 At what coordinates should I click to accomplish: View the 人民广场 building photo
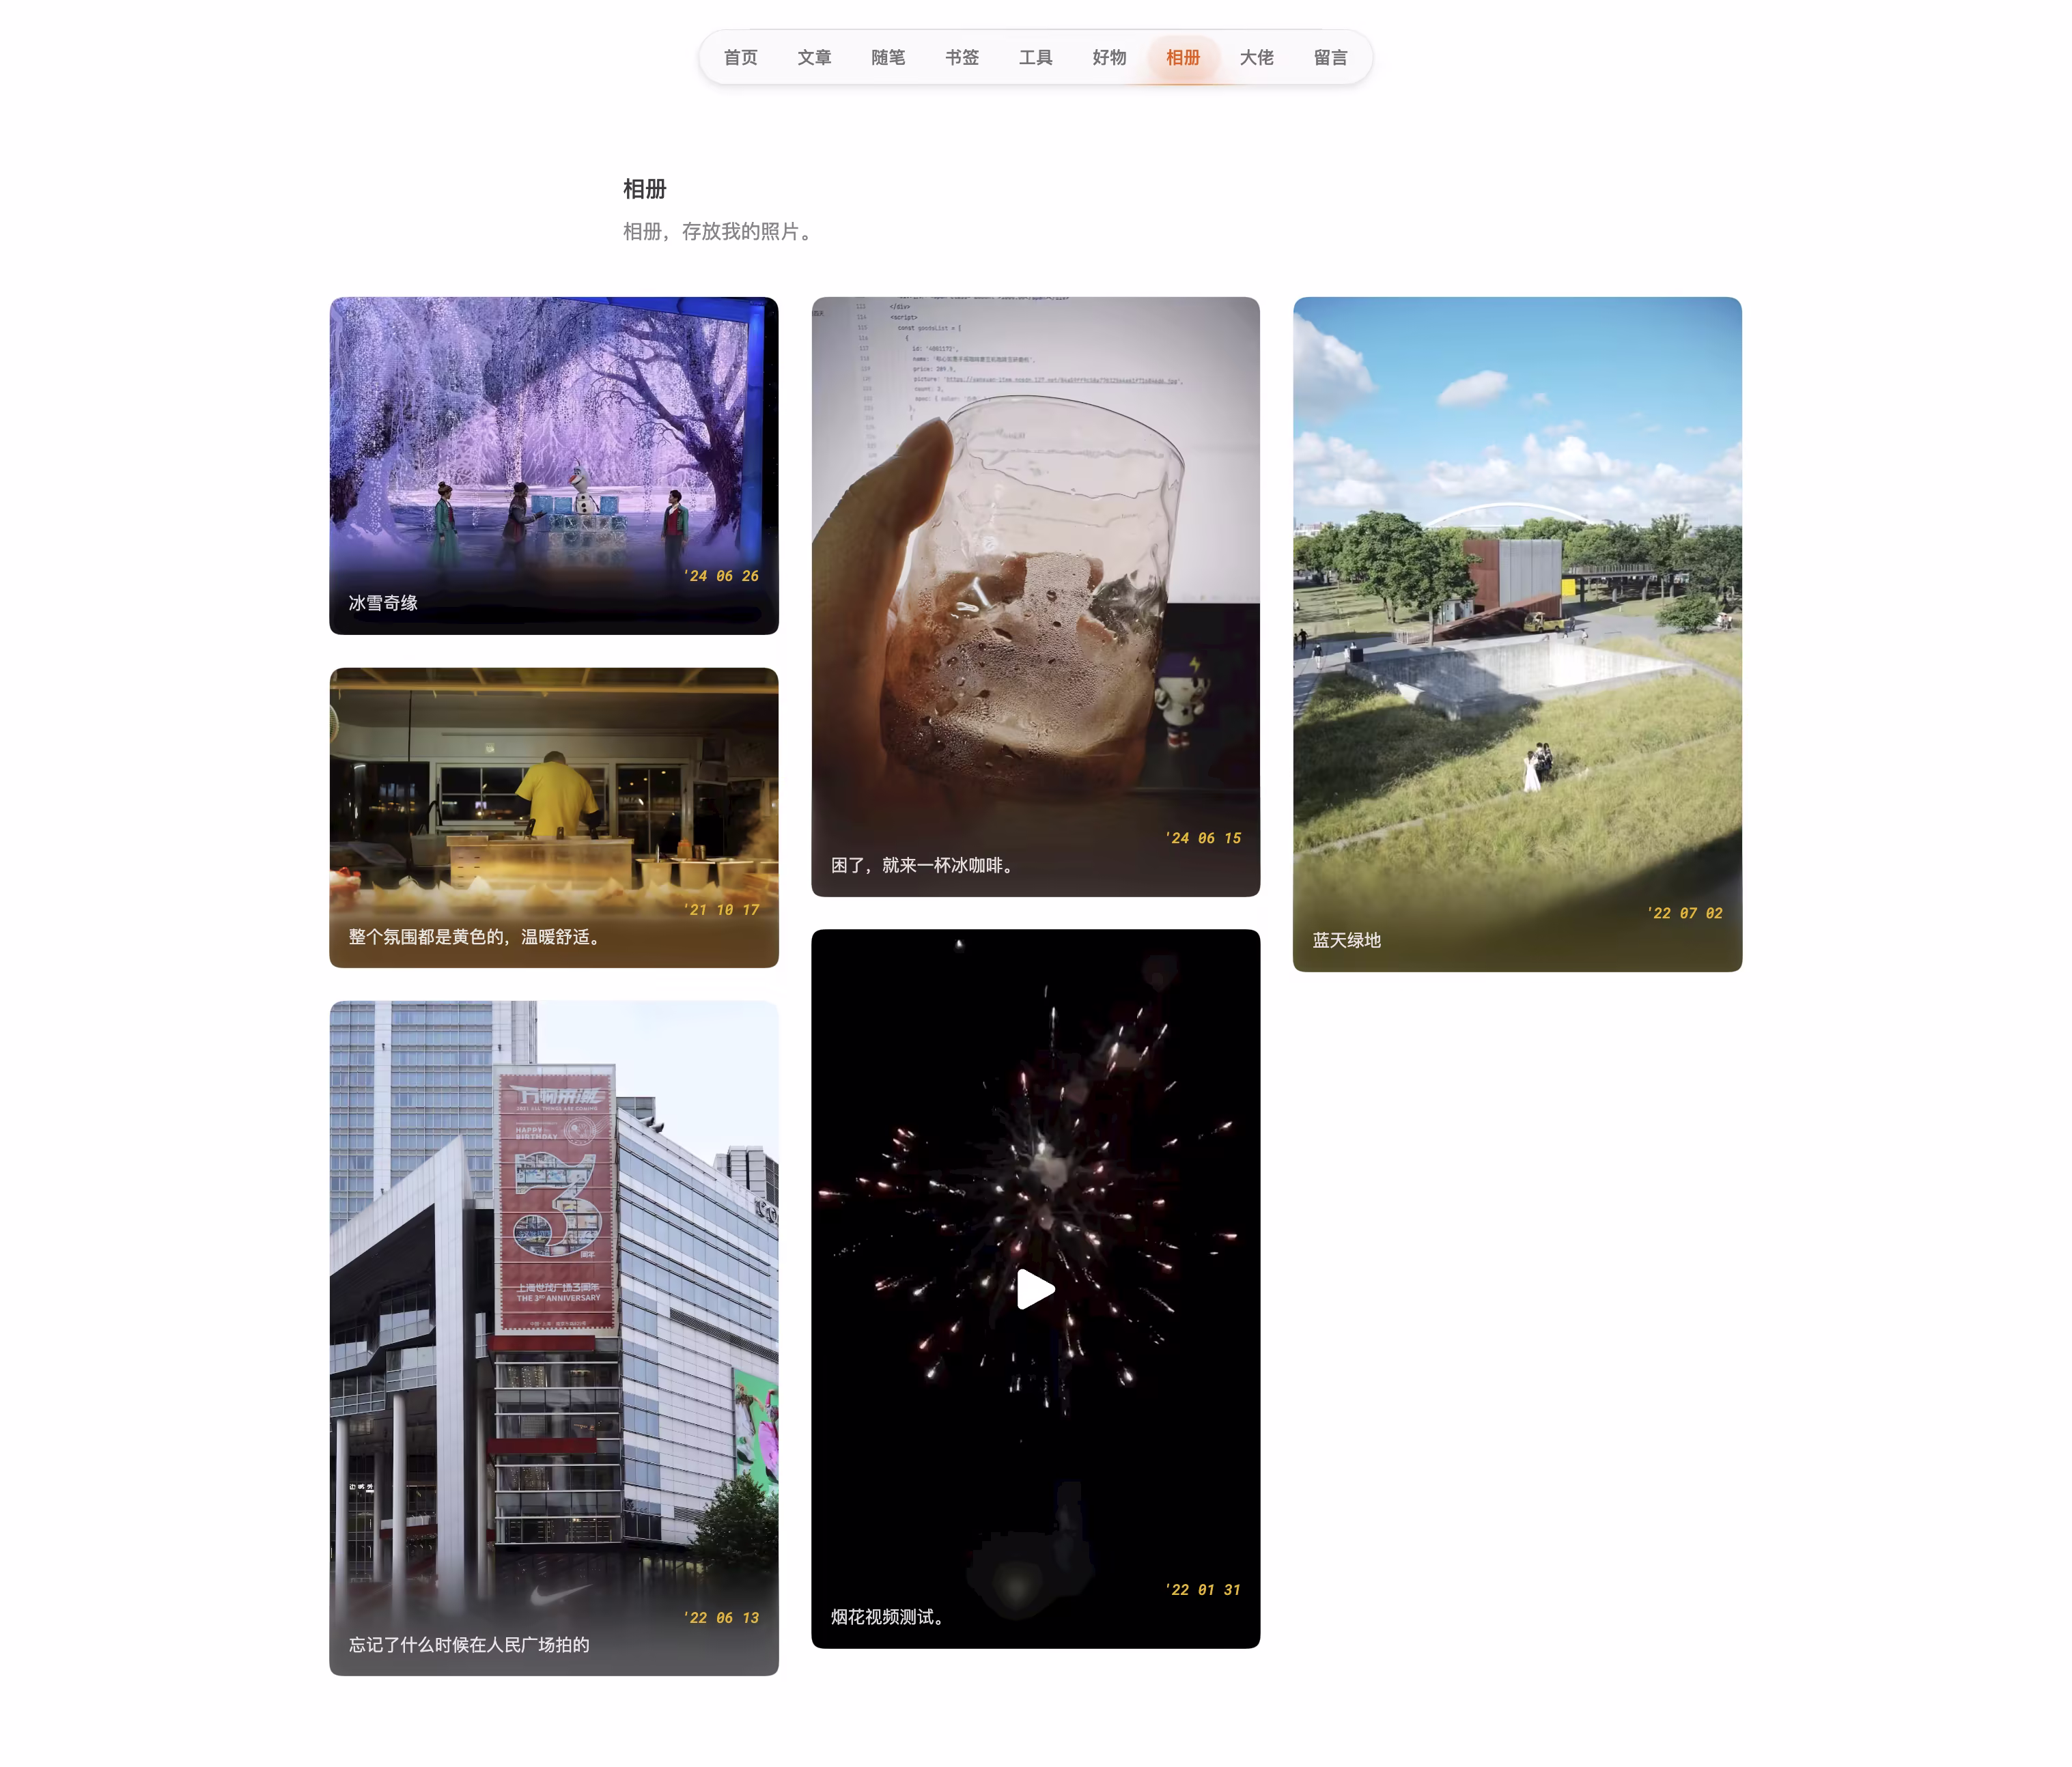pyautogui.click(x=553, y=1300)
